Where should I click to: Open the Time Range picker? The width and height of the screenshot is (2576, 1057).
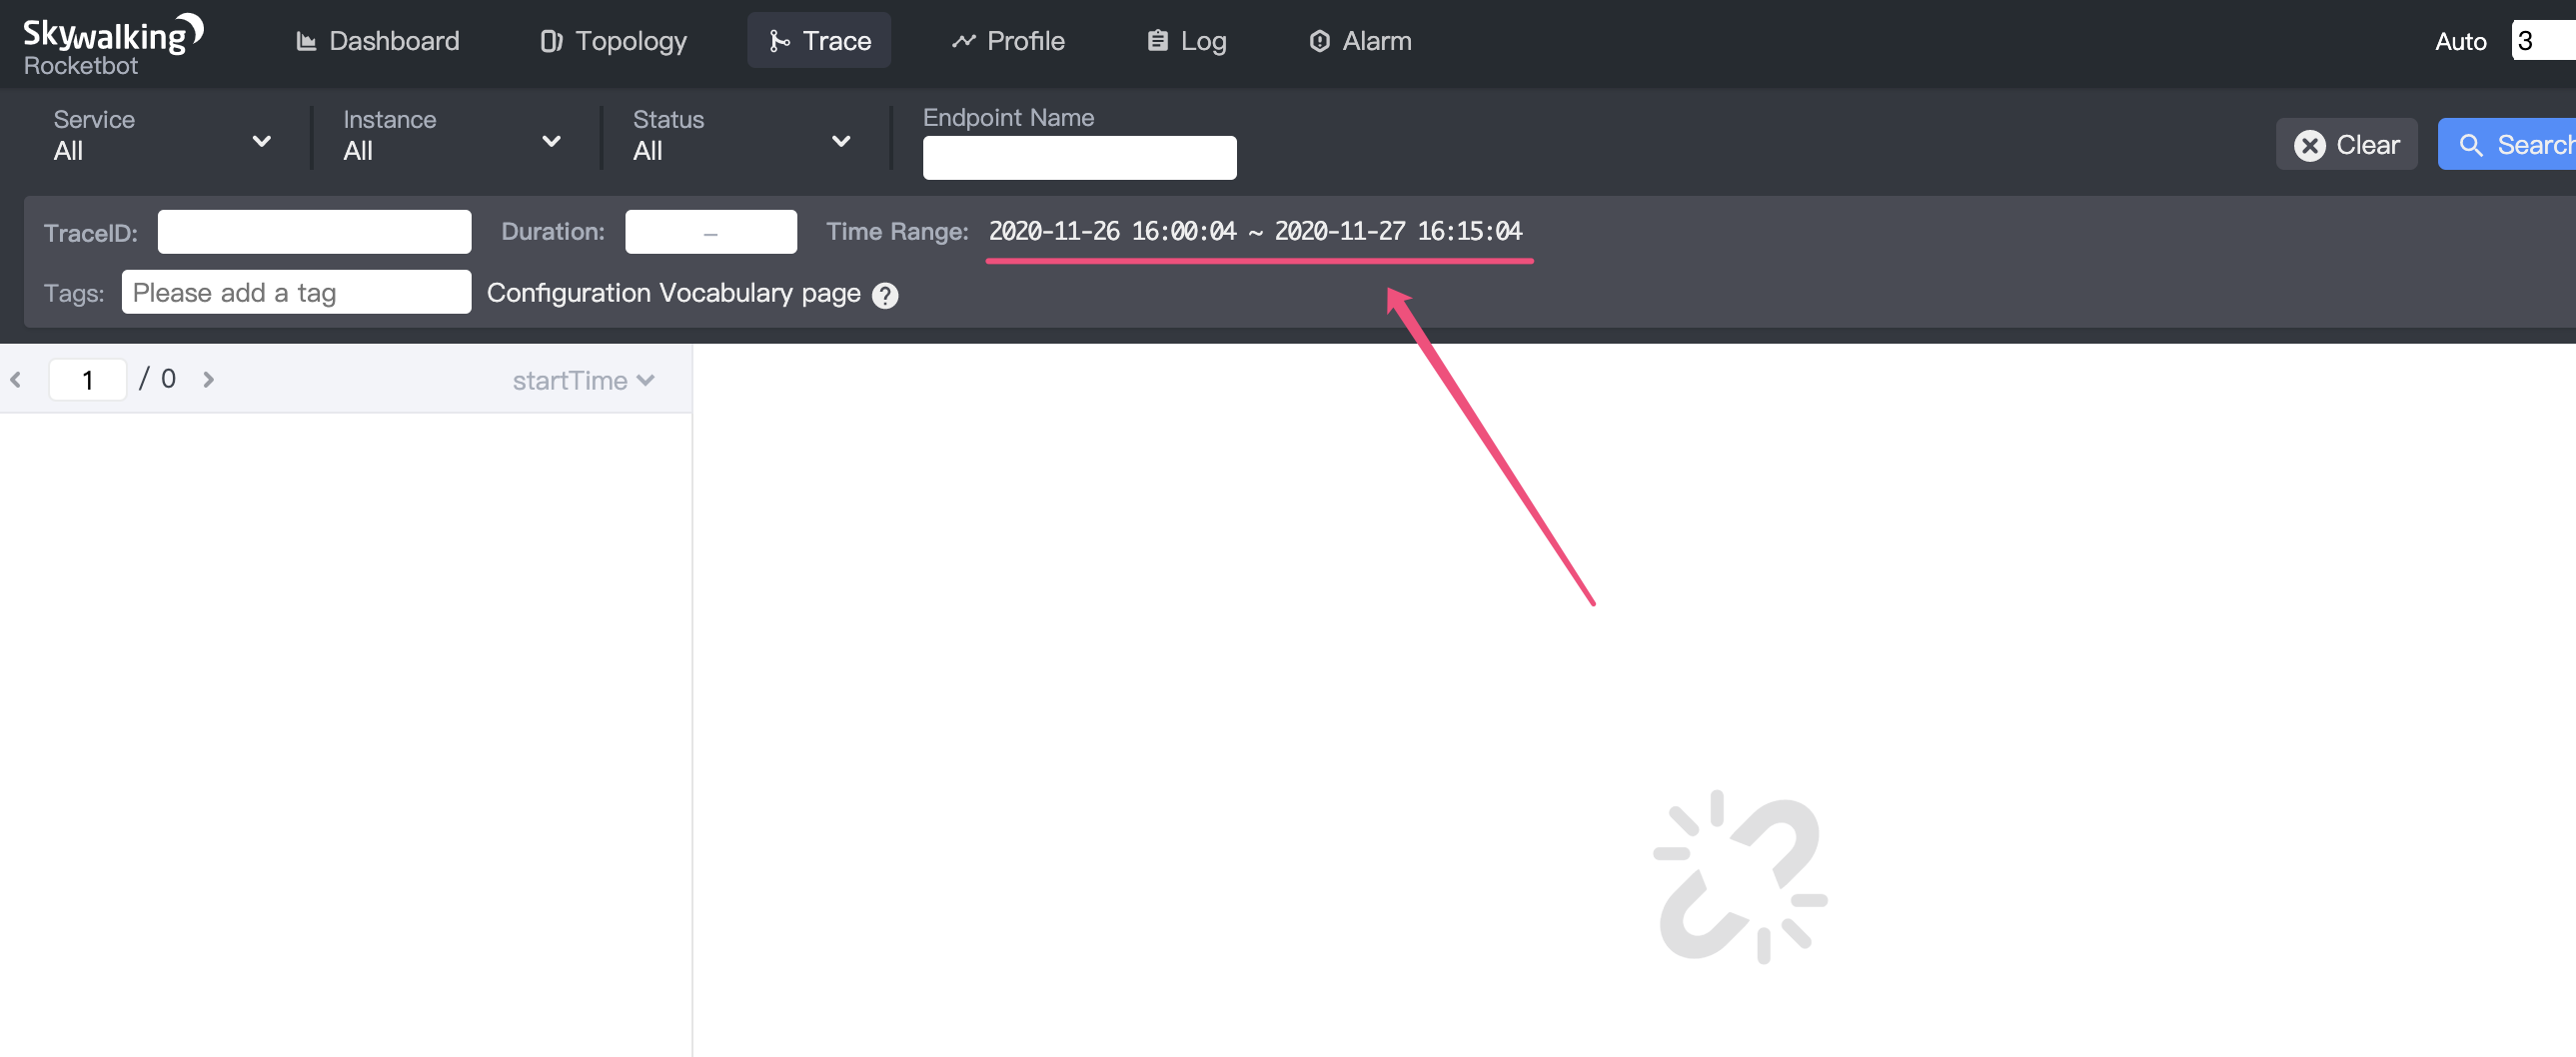pos(1255,232)
